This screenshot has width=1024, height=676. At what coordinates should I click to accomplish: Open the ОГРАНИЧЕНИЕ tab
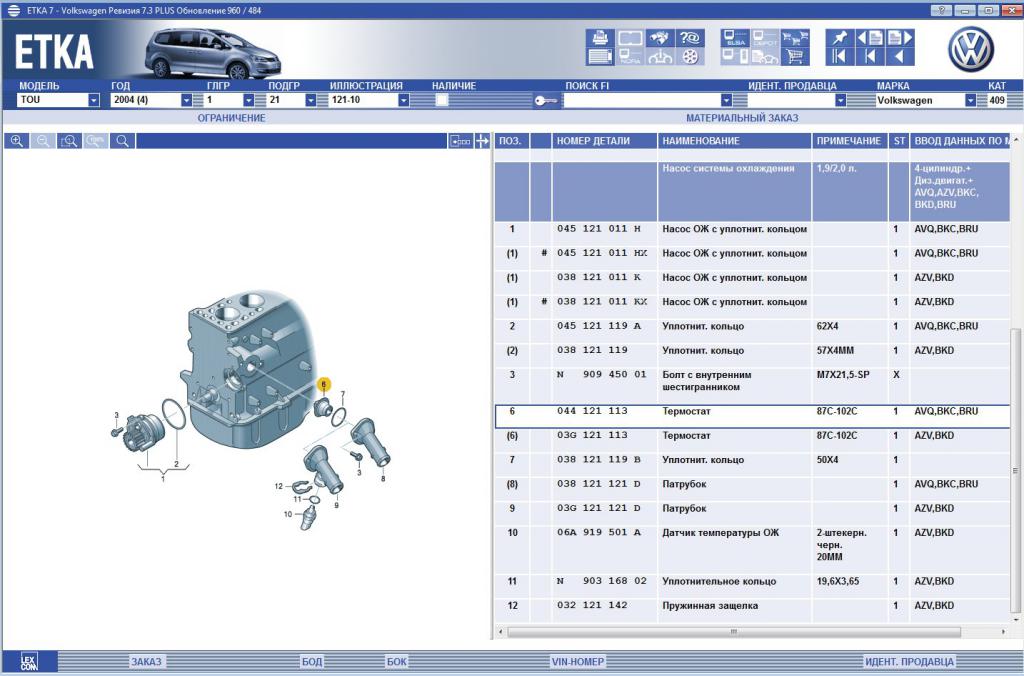point(231,118)
